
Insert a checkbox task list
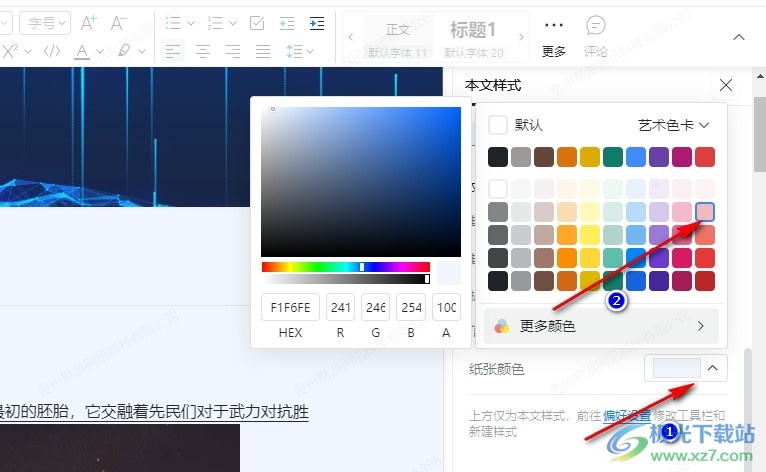[256, 23]
